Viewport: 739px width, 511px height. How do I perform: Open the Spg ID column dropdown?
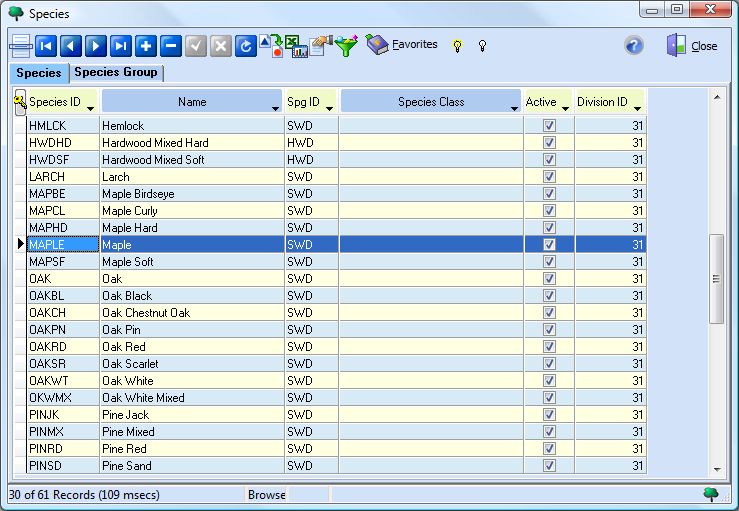[329, 106]
